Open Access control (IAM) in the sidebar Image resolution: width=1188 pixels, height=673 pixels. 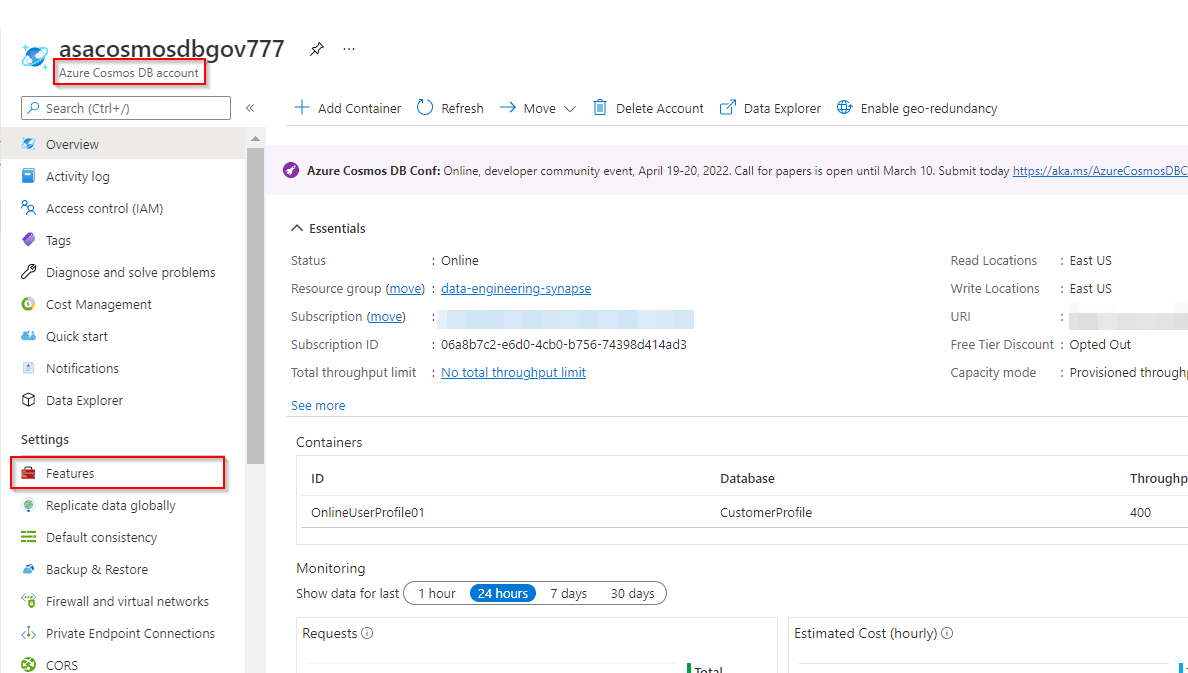point(104,209)
